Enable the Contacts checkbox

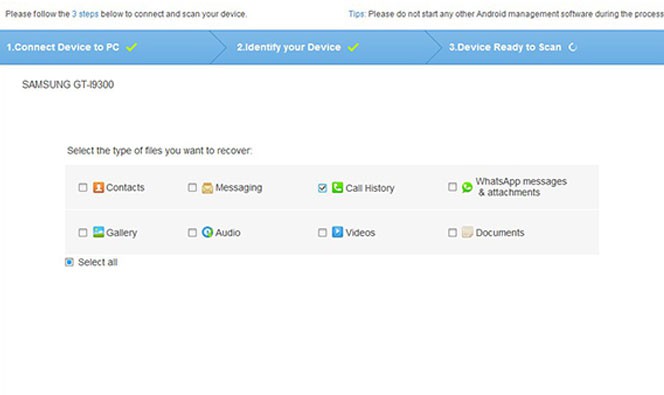[83, 188]
